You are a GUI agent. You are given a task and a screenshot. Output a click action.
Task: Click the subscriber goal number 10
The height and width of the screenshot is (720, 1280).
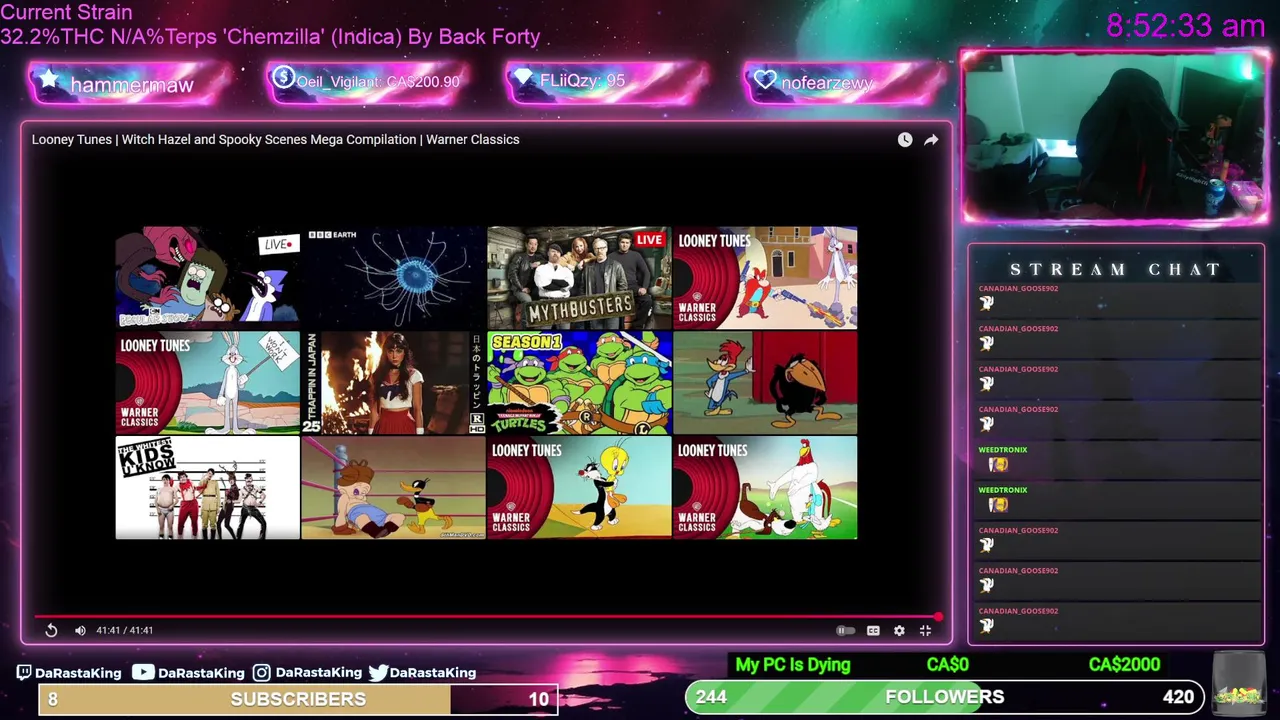pos(539,699)
